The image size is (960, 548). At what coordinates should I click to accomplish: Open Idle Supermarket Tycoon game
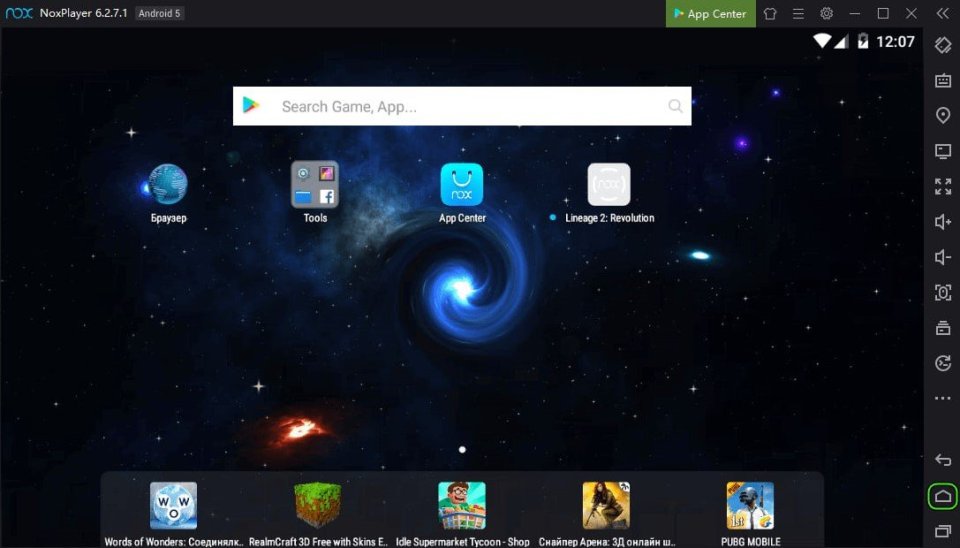click(x=462, y=506)
